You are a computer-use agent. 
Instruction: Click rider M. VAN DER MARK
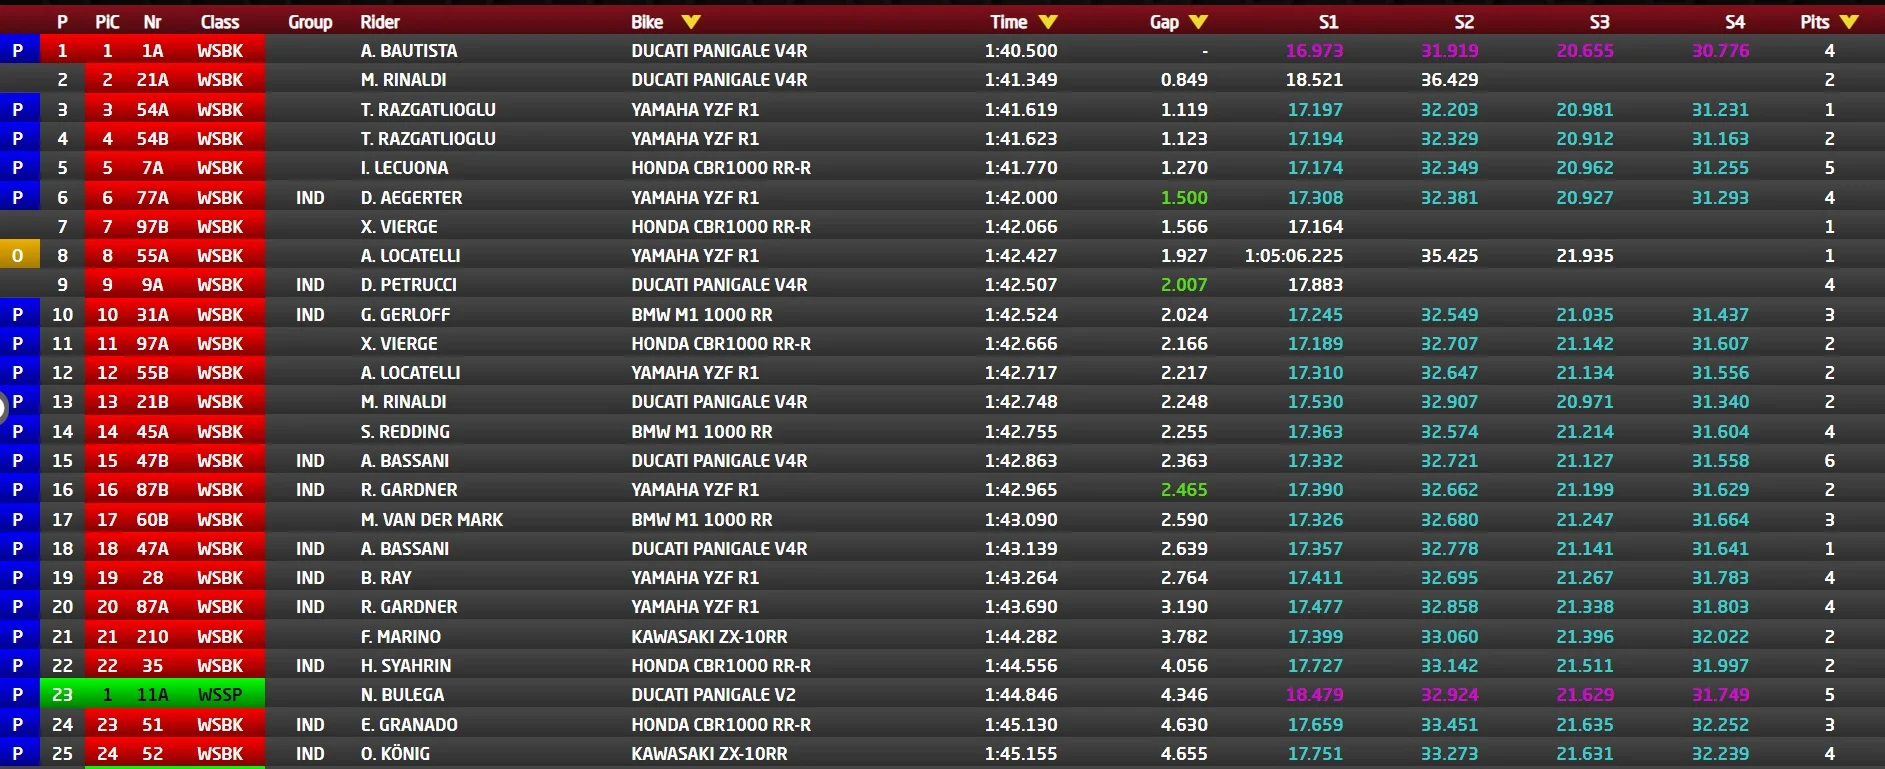[x=432, y=520]
